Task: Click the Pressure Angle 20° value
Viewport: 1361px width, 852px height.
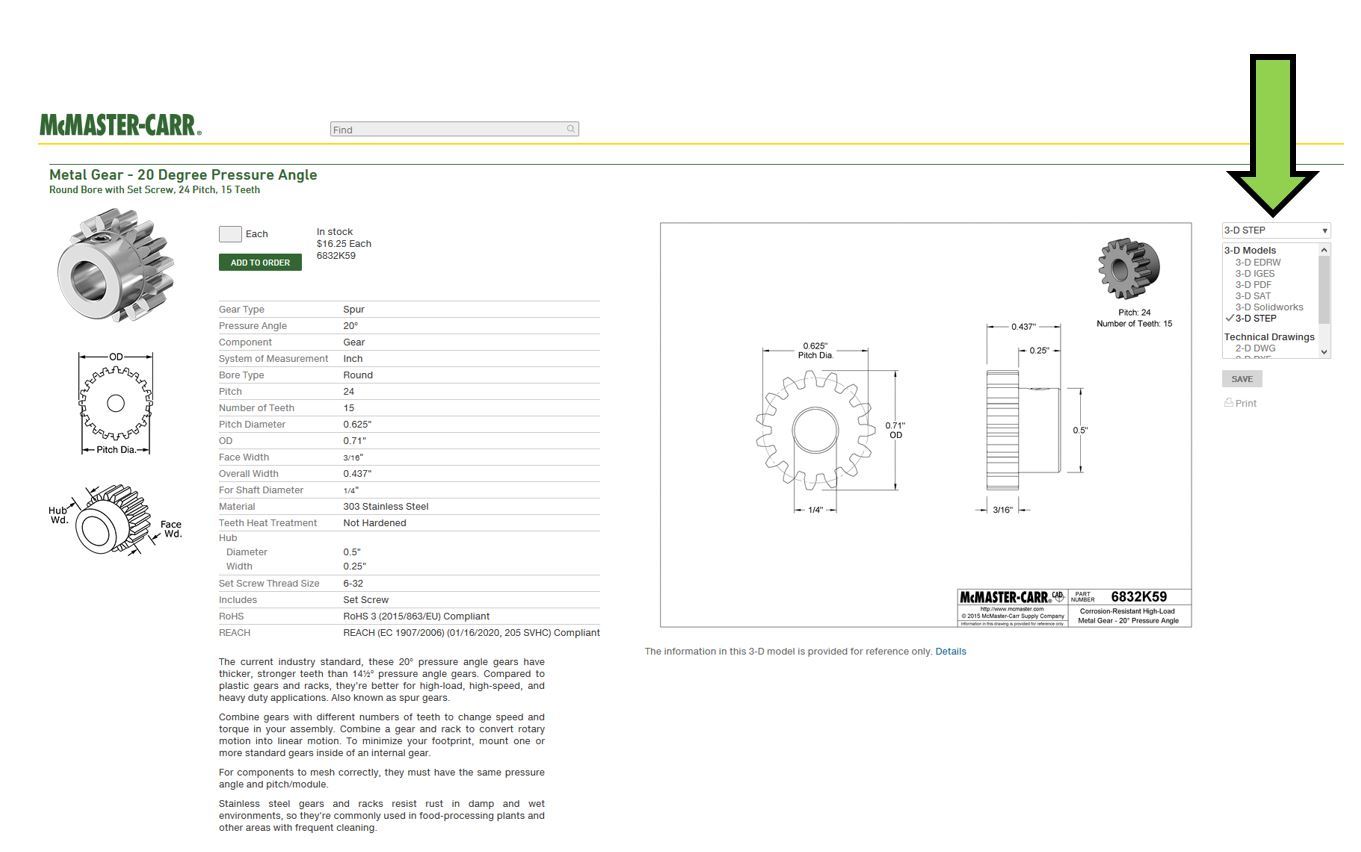Action: (x=351, y=325)
